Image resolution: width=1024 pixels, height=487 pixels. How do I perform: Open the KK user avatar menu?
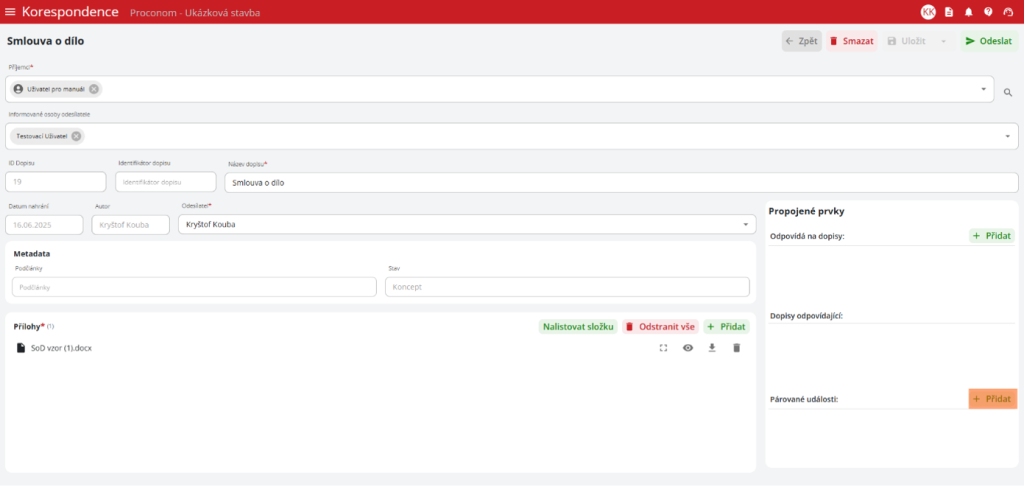(x=928, y=12)
